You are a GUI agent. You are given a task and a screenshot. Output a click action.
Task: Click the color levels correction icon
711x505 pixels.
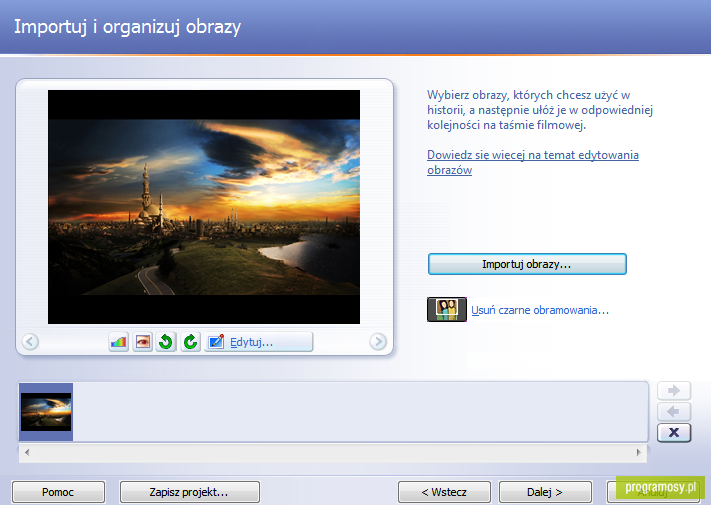click(119, 342)
